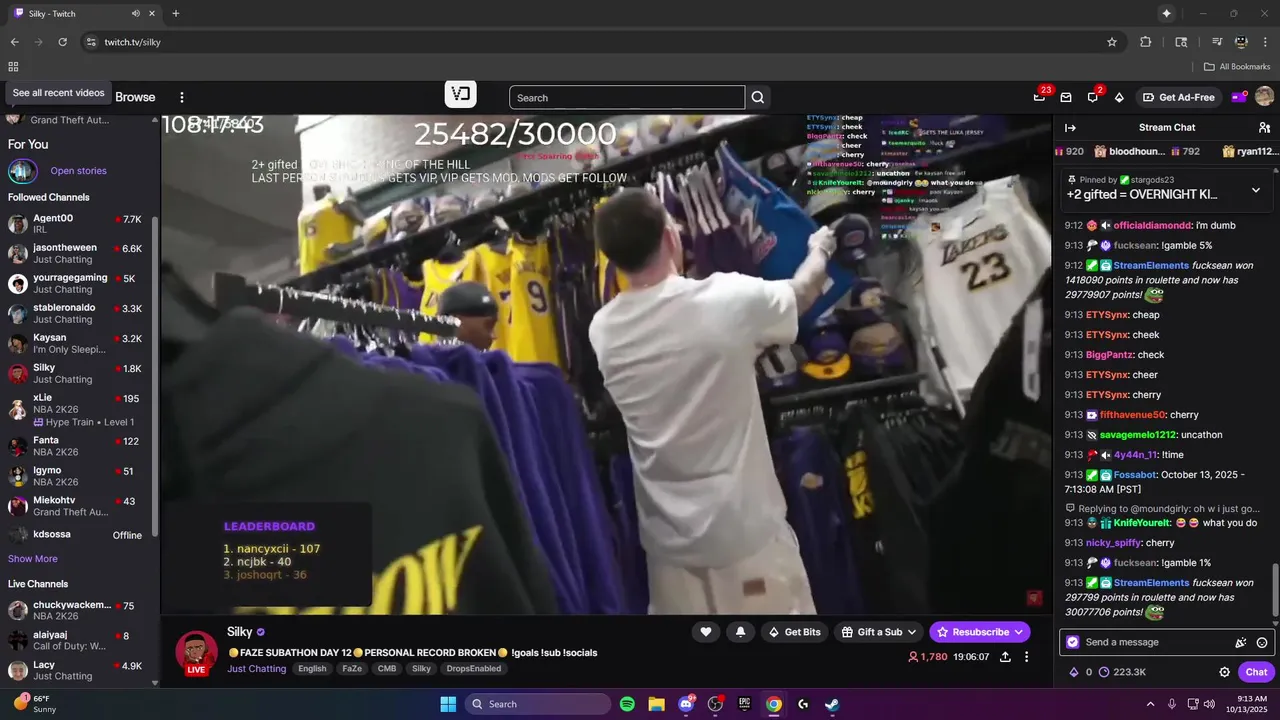Viewport: 1280px width, 720px height.
Task: Open Spotify from the taskbar
Action: 627,704
